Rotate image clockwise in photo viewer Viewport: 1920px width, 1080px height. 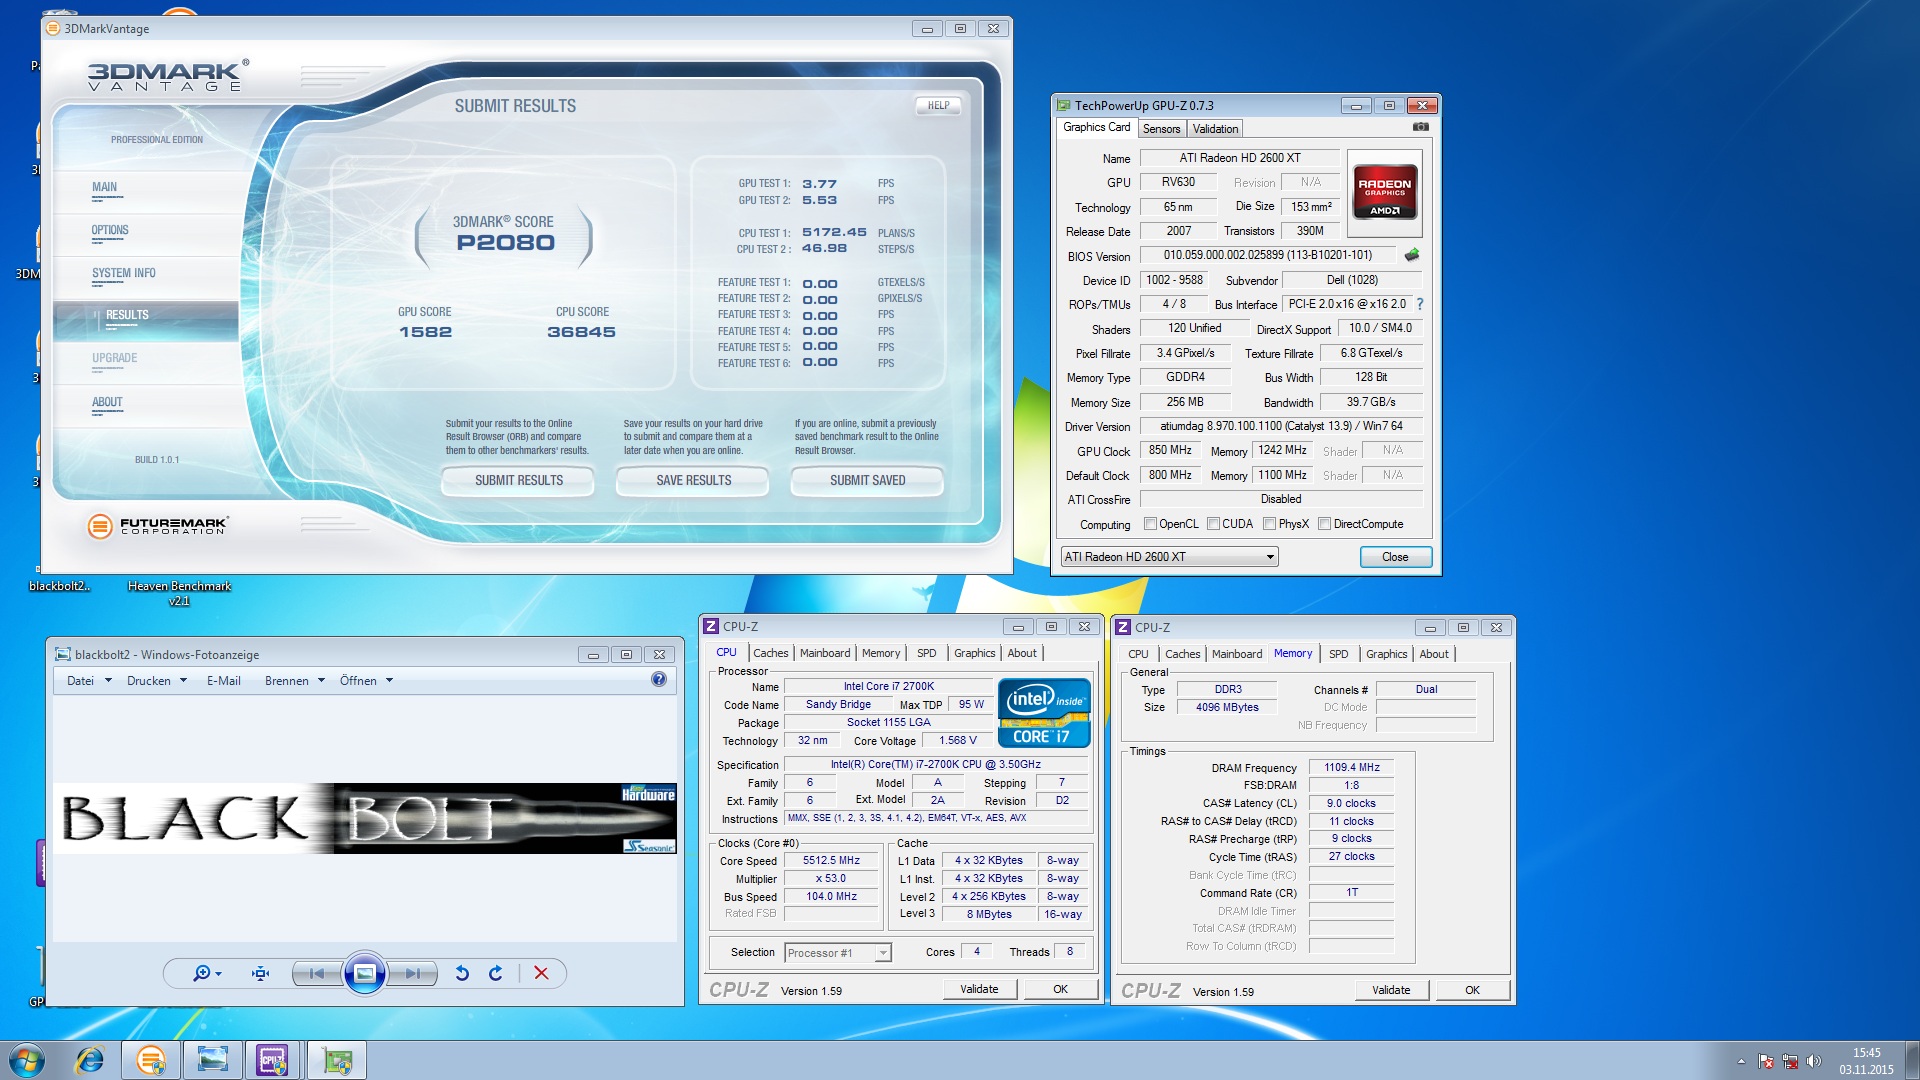coord(495,973)
